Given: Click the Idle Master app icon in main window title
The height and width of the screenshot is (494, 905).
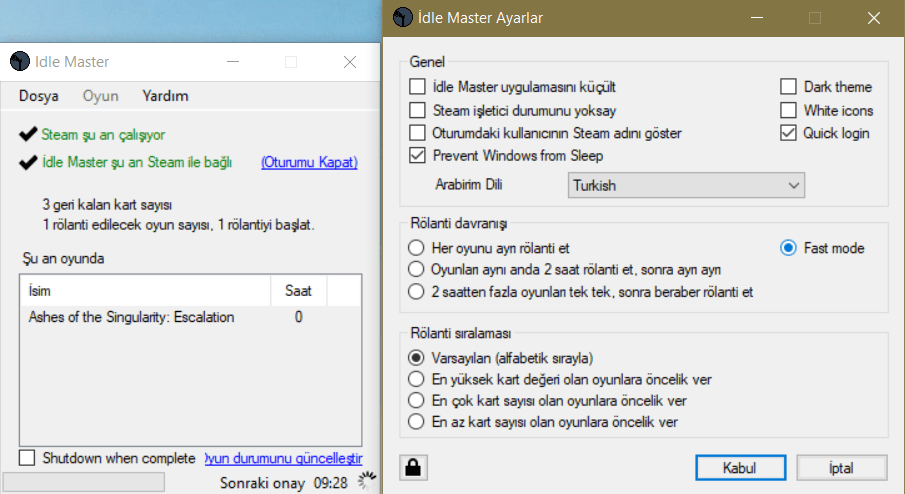Looking at the screenshot, I should point(20,62).
